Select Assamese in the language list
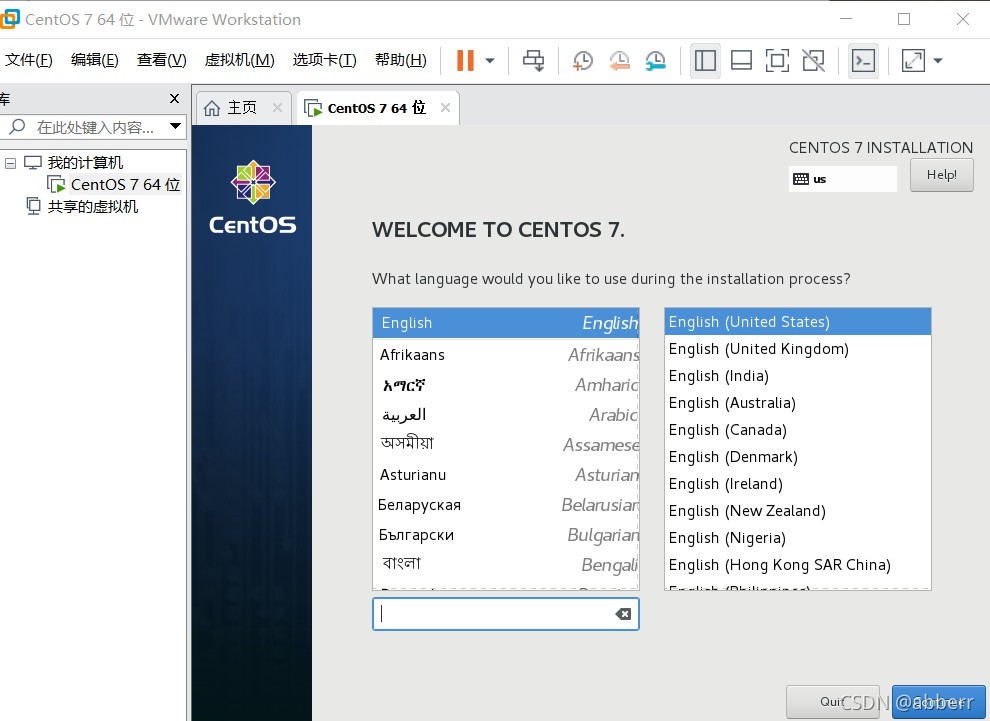 pyautogui.click(x=506, y=444)
